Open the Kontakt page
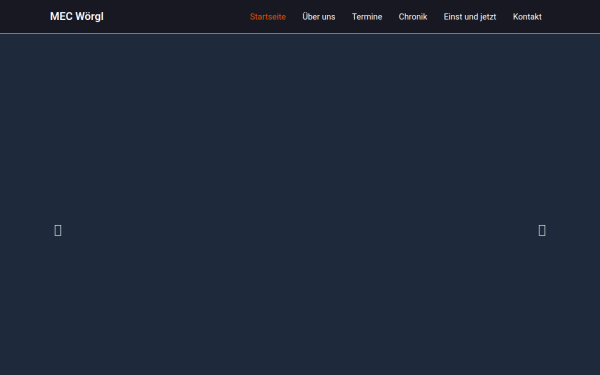 [527, 17]
